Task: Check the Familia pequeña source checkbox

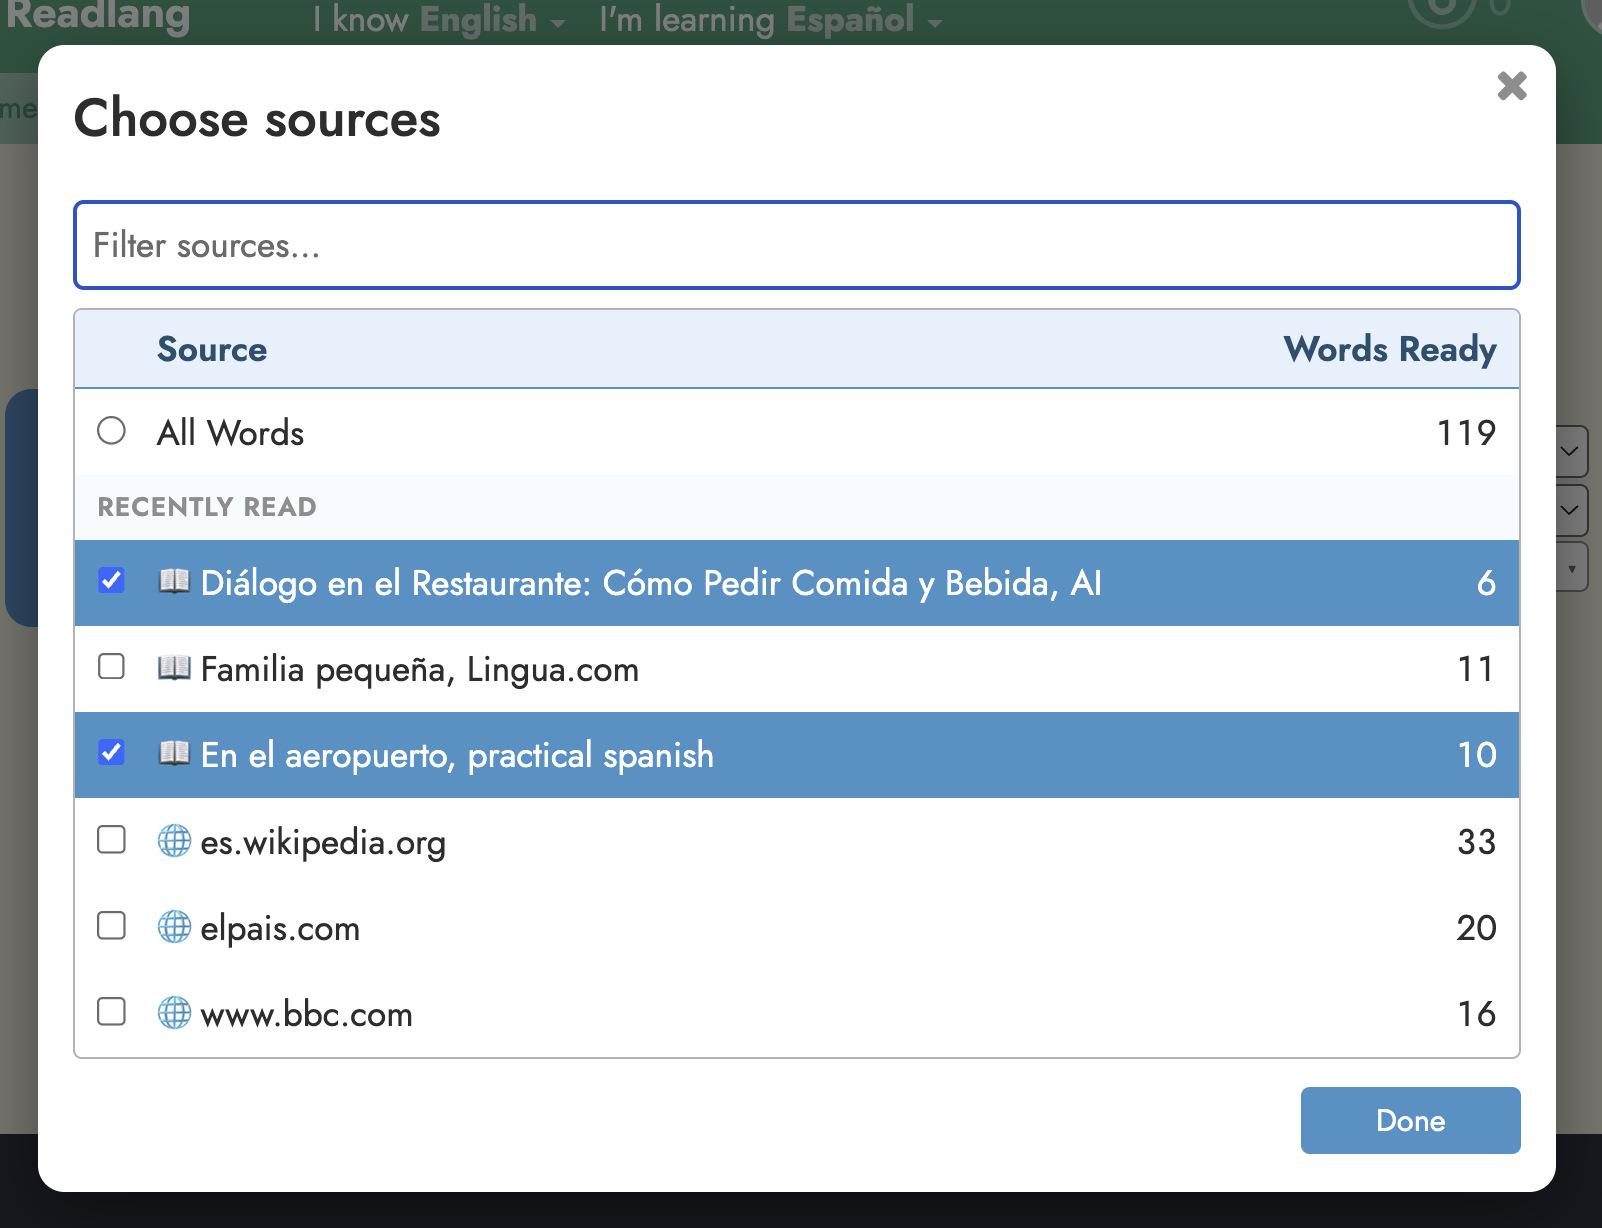Action: click(111, 666)
